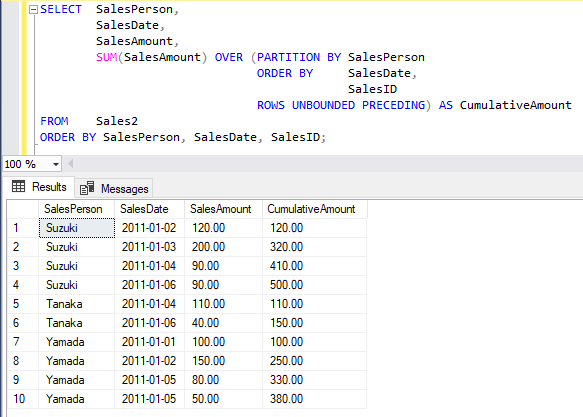Click the date cell 2011-01-03
583x417 pixels.
click(x=149, y=247)
